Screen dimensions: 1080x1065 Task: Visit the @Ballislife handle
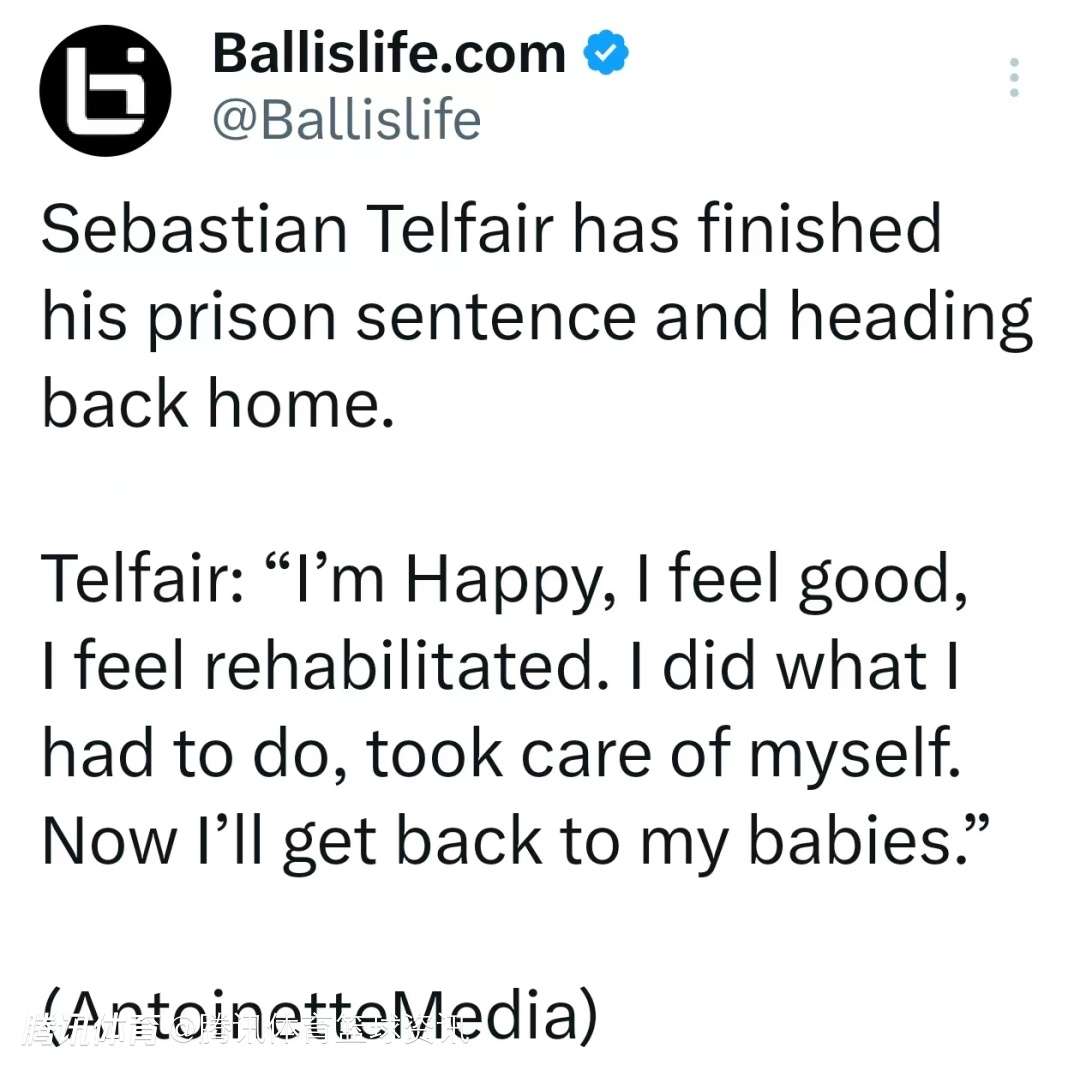pyautogui.click(x=346, y=120)
